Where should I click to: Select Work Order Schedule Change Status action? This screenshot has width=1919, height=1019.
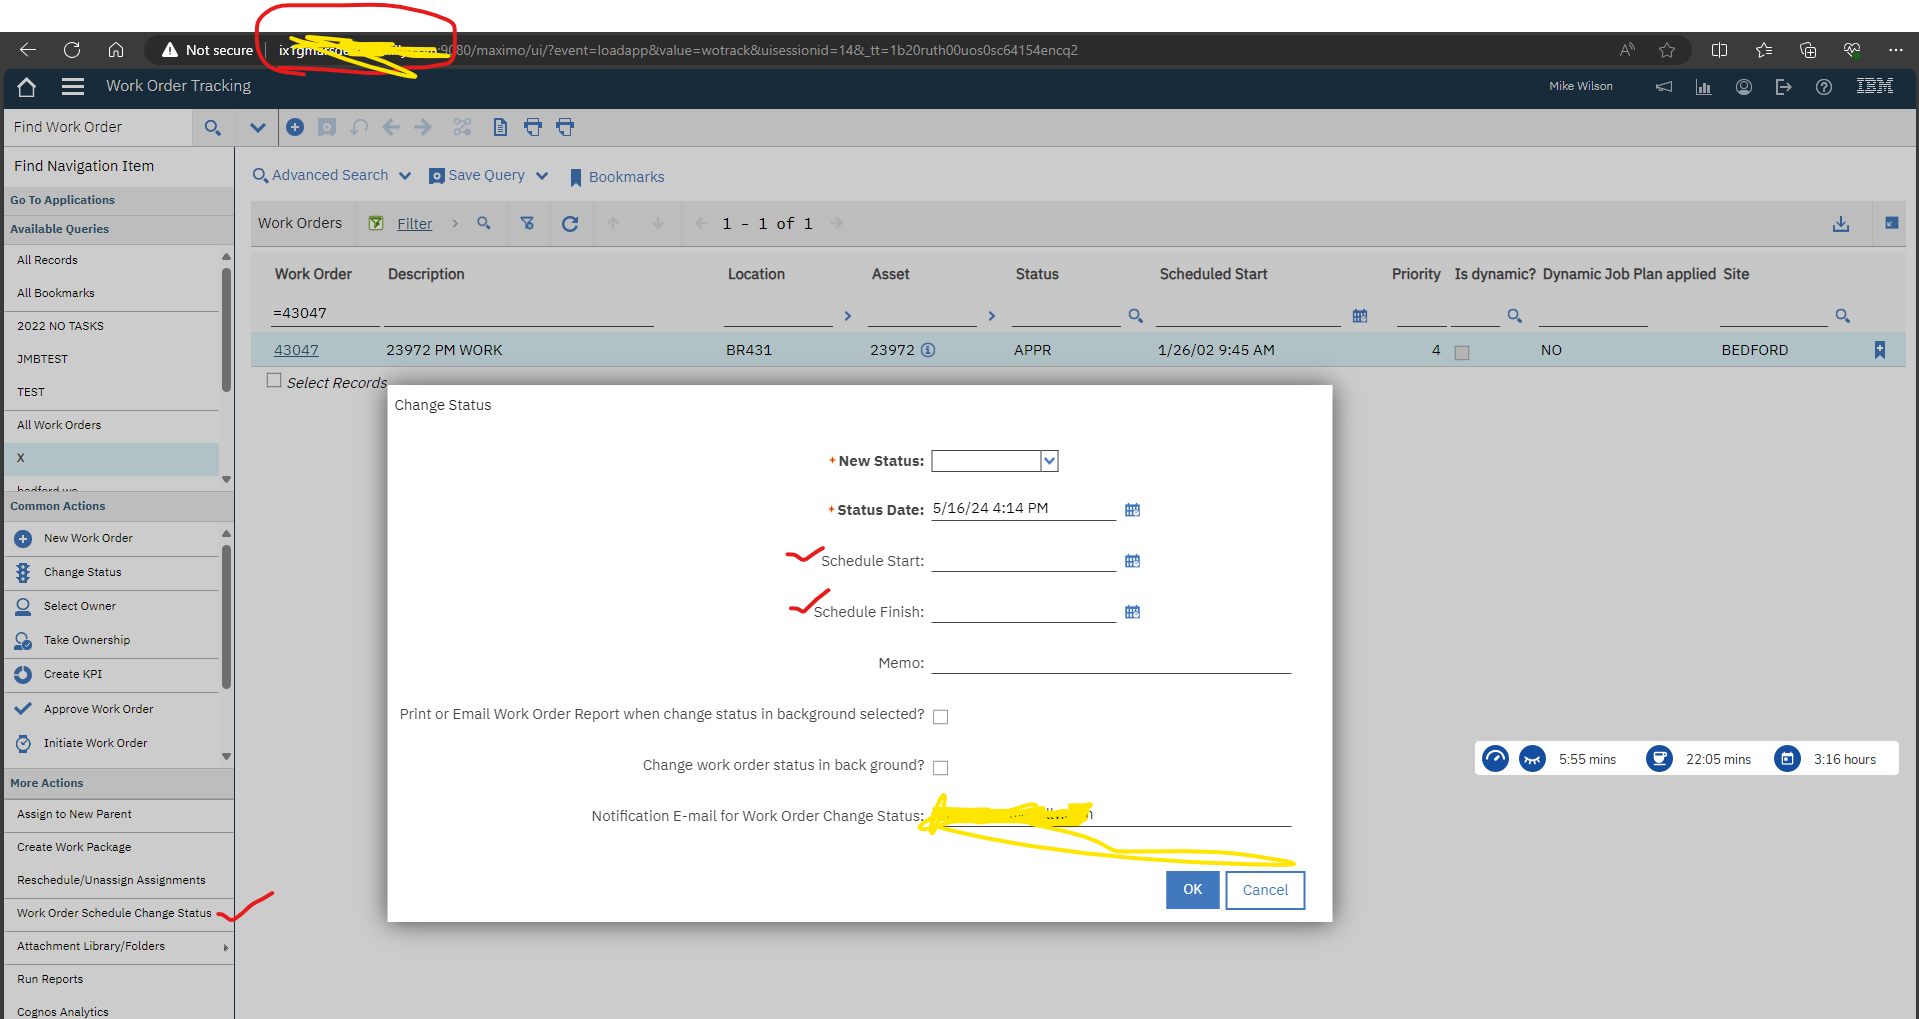tap(114, 913)
